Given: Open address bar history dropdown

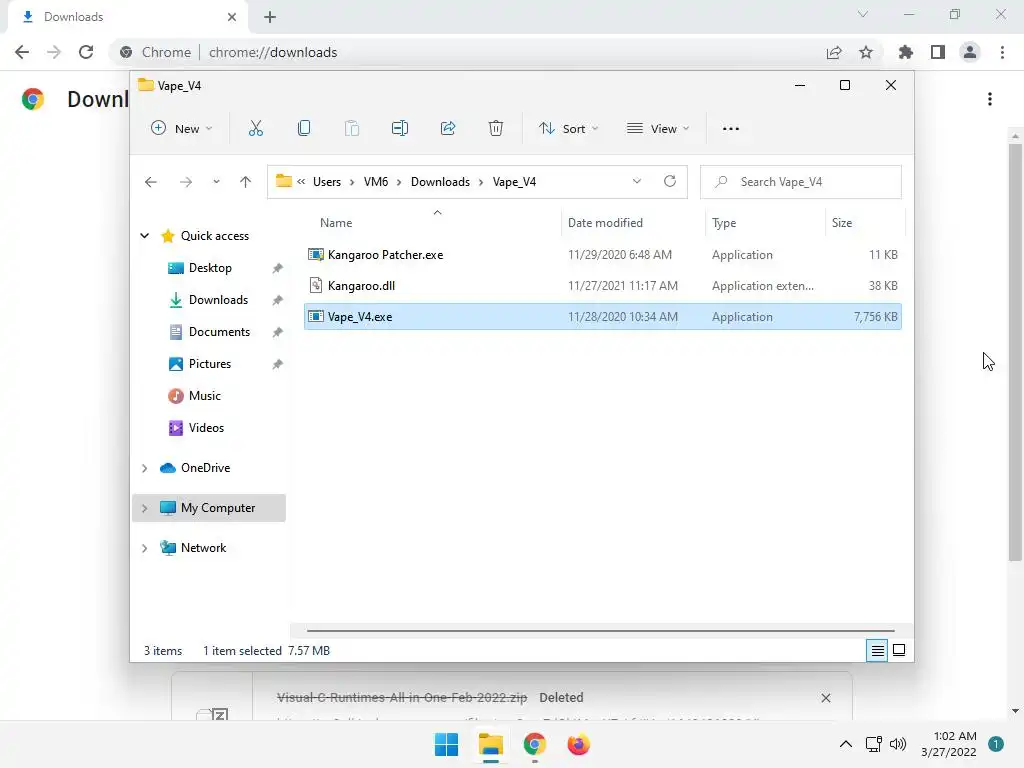Looking at the screenshot, I should (x=637, y=182).
